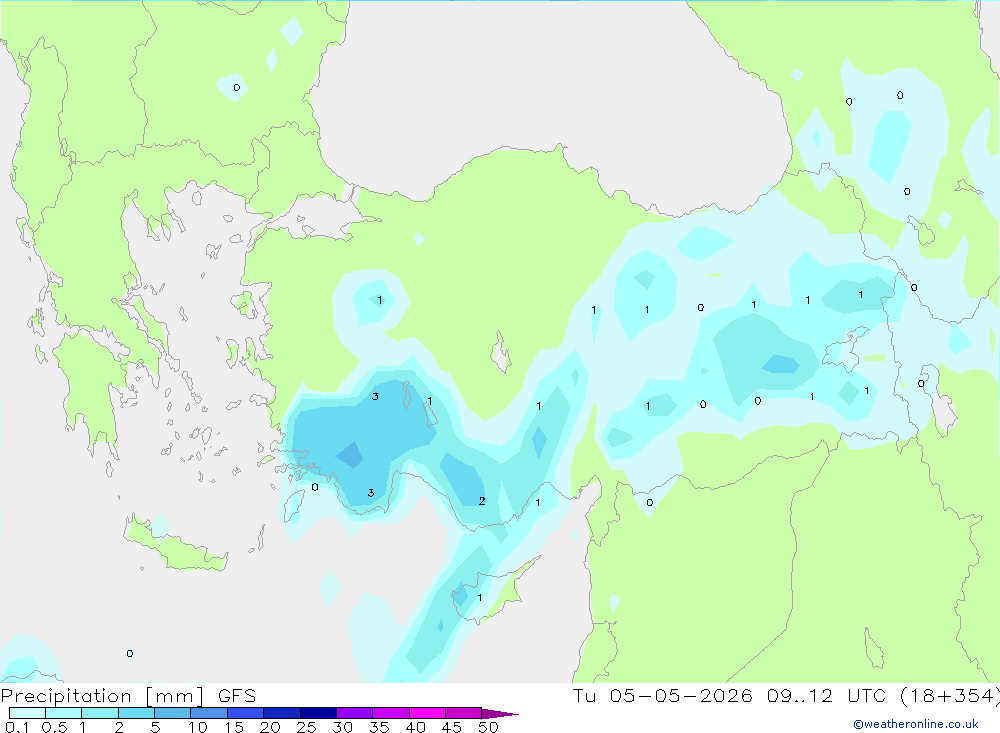The image size is (1000, 733).
Task: Click the 25–30 mm navy legend swatch
Action: point(318,713)
